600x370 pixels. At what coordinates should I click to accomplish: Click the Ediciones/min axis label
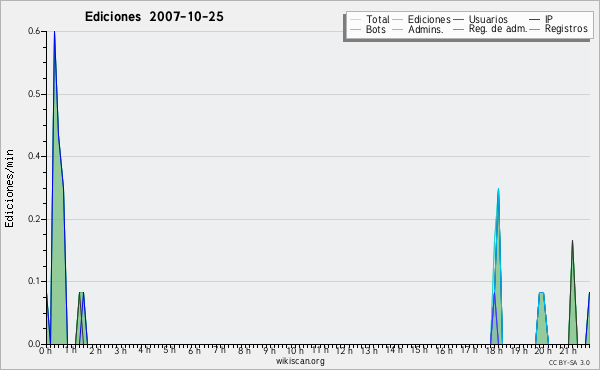point(9,188)
